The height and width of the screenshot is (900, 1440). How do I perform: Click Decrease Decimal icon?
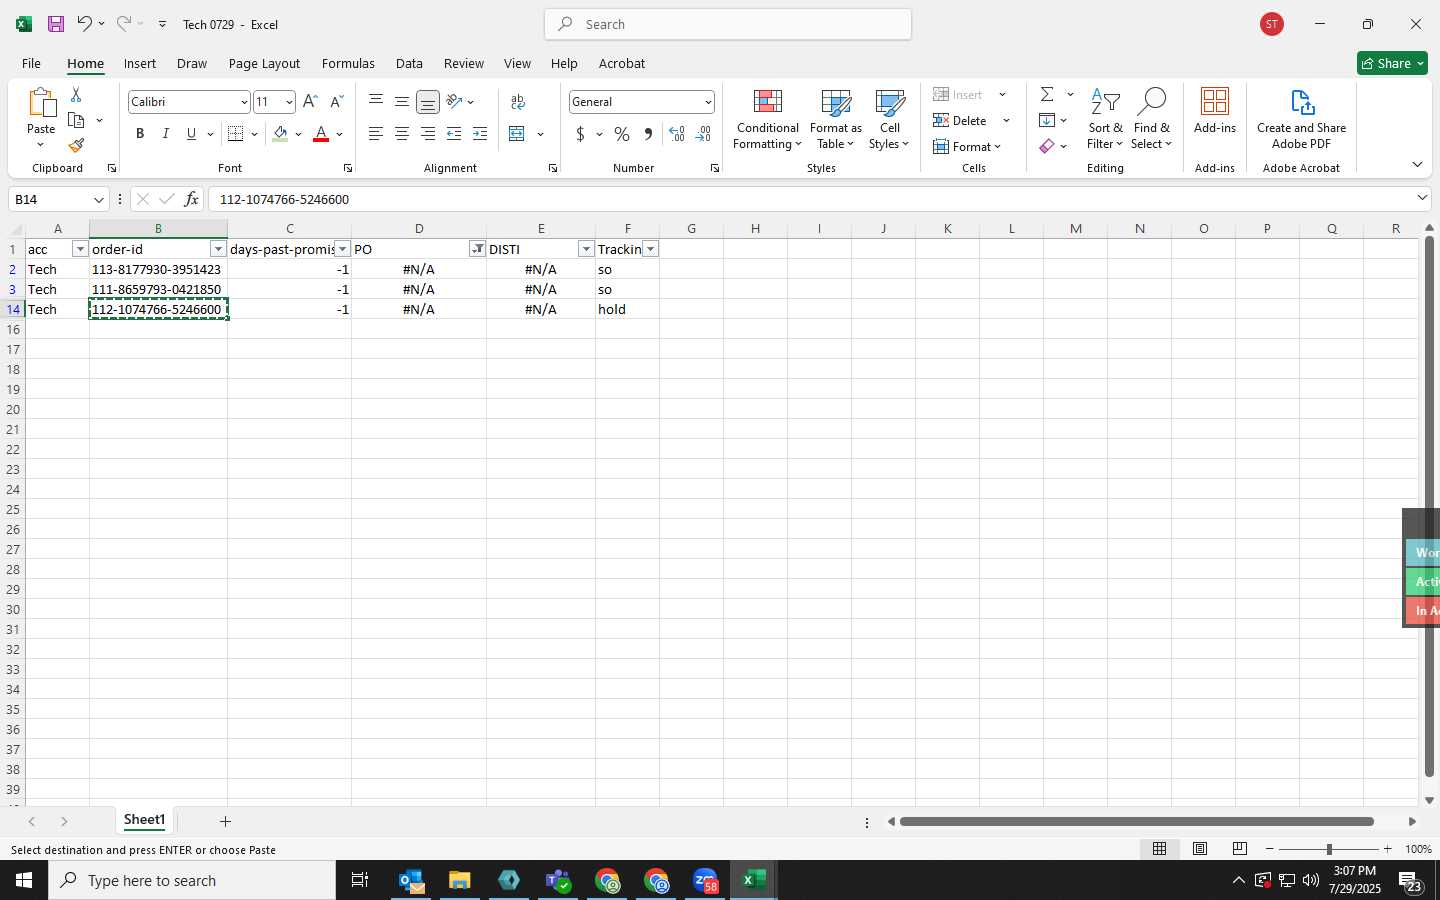click(703, 134)
